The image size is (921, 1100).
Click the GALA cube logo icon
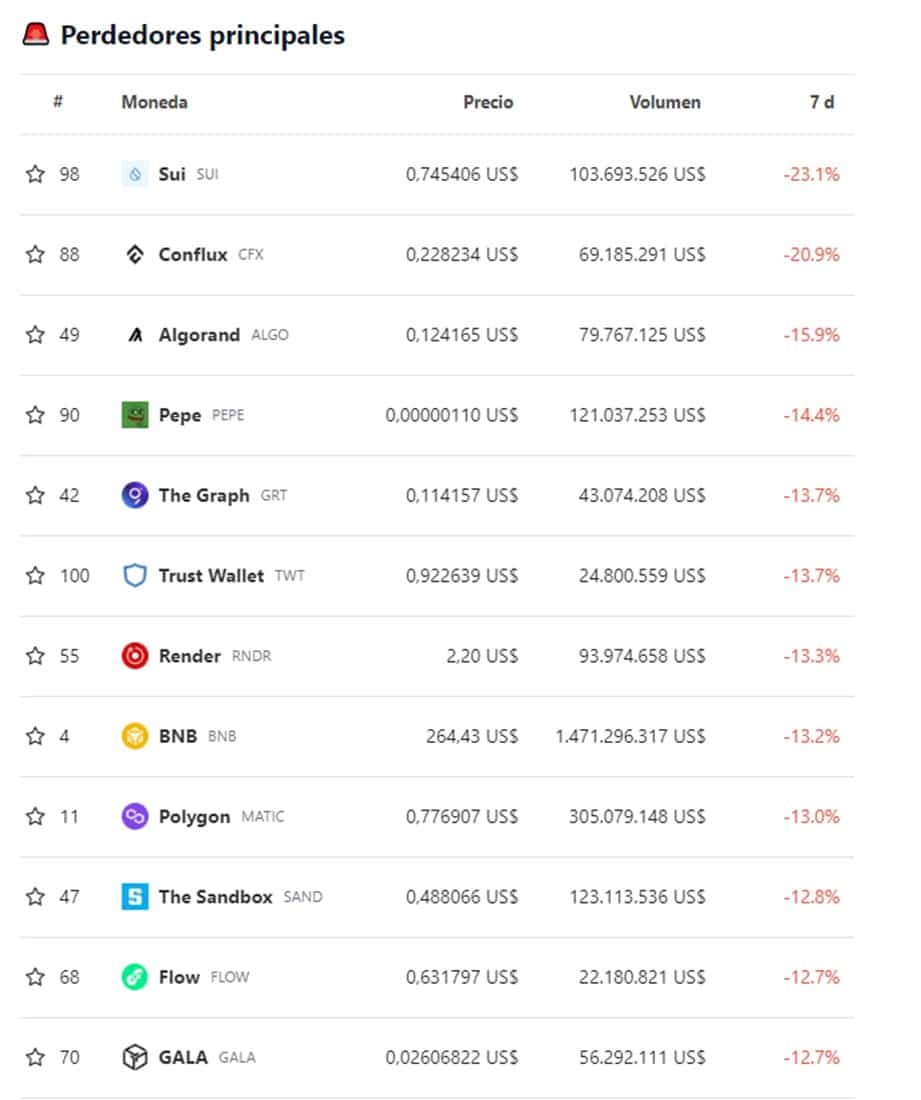pos(135,1057)
